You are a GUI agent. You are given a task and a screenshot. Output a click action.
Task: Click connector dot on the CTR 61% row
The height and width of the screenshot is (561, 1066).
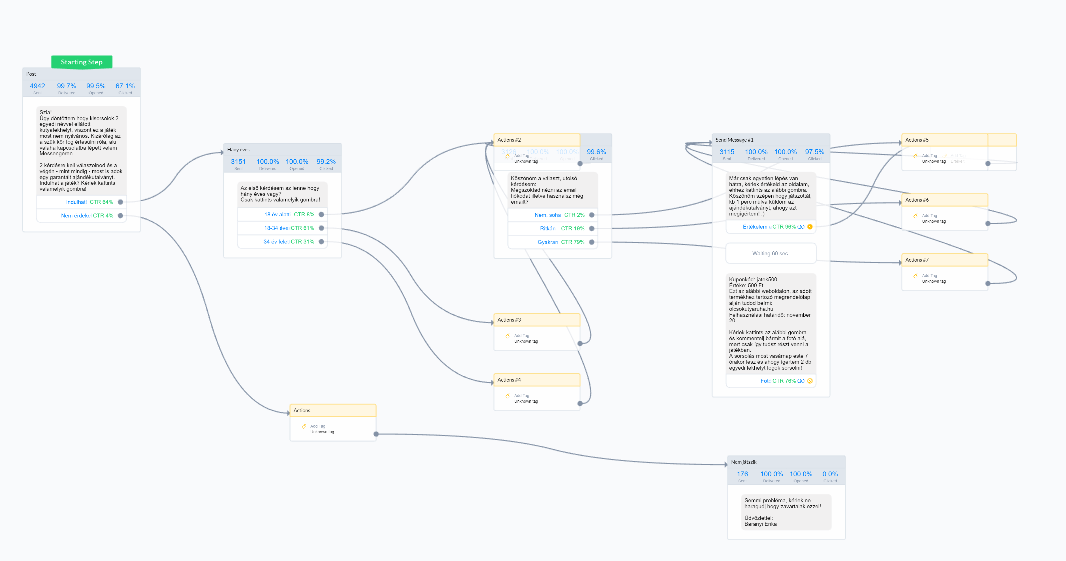322,228
